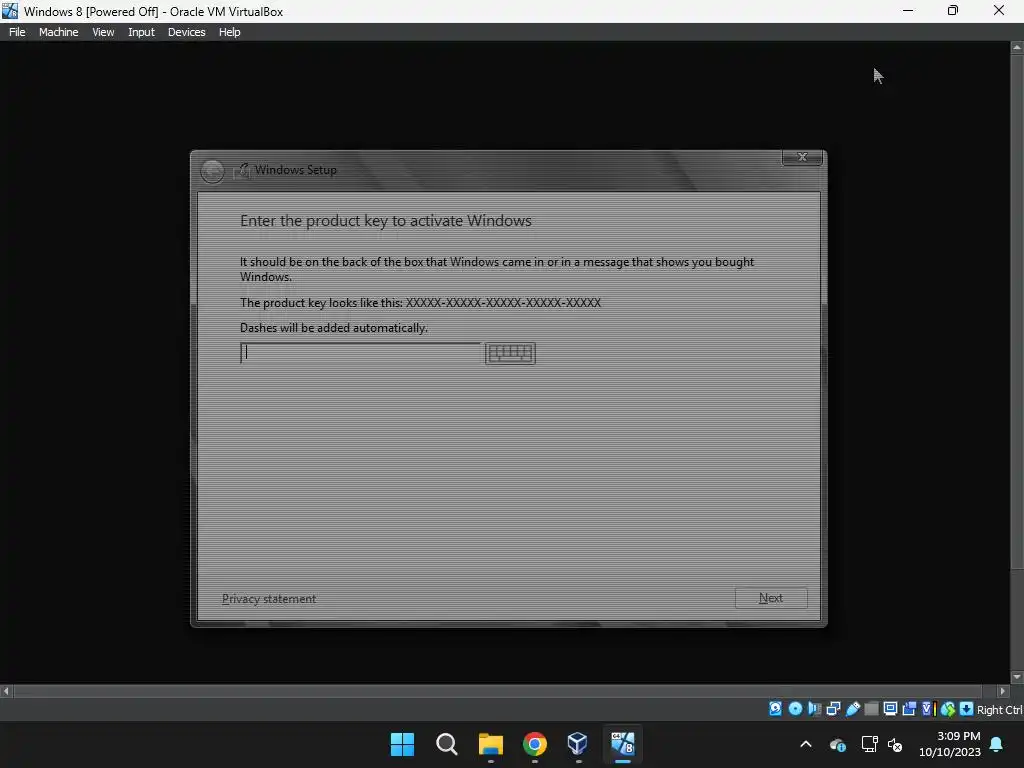Open the Input menu

tap(141, 32)
